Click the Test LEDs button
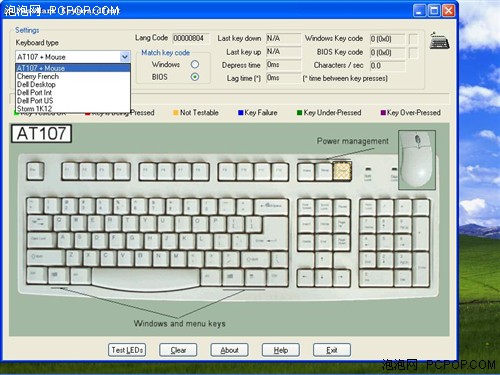 click(x=127, y=350)
